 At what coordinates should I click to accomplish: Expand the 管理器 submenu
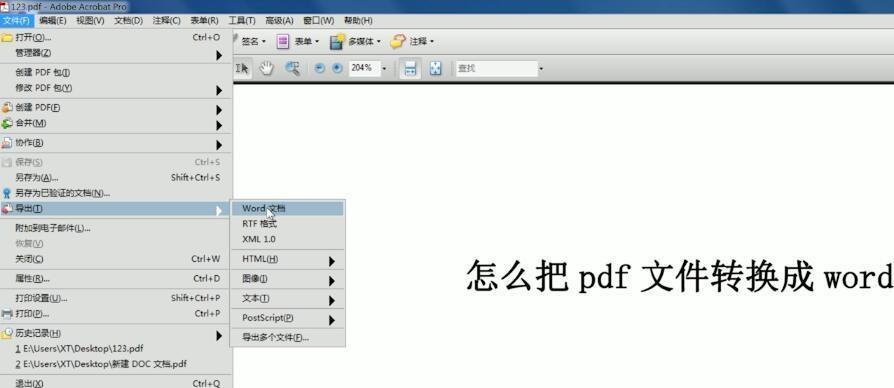point(116,53)
